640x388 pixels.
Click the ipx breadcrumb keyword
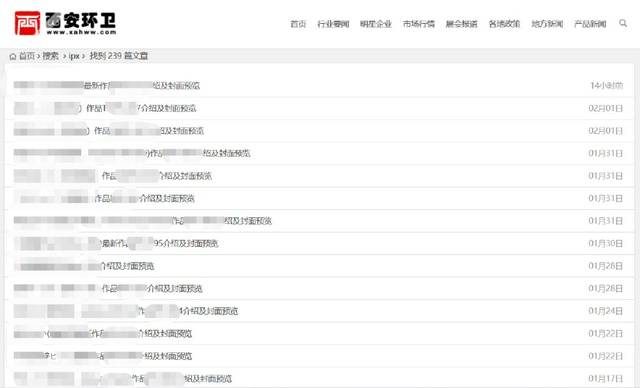click(x=74, y=56)
